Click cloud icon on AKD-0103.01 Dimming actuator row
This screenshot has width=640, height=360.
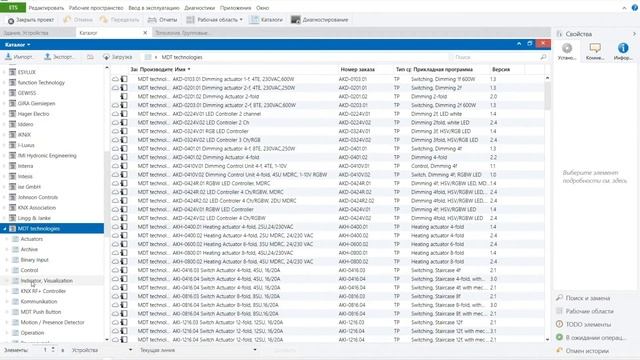pos(116,79)
